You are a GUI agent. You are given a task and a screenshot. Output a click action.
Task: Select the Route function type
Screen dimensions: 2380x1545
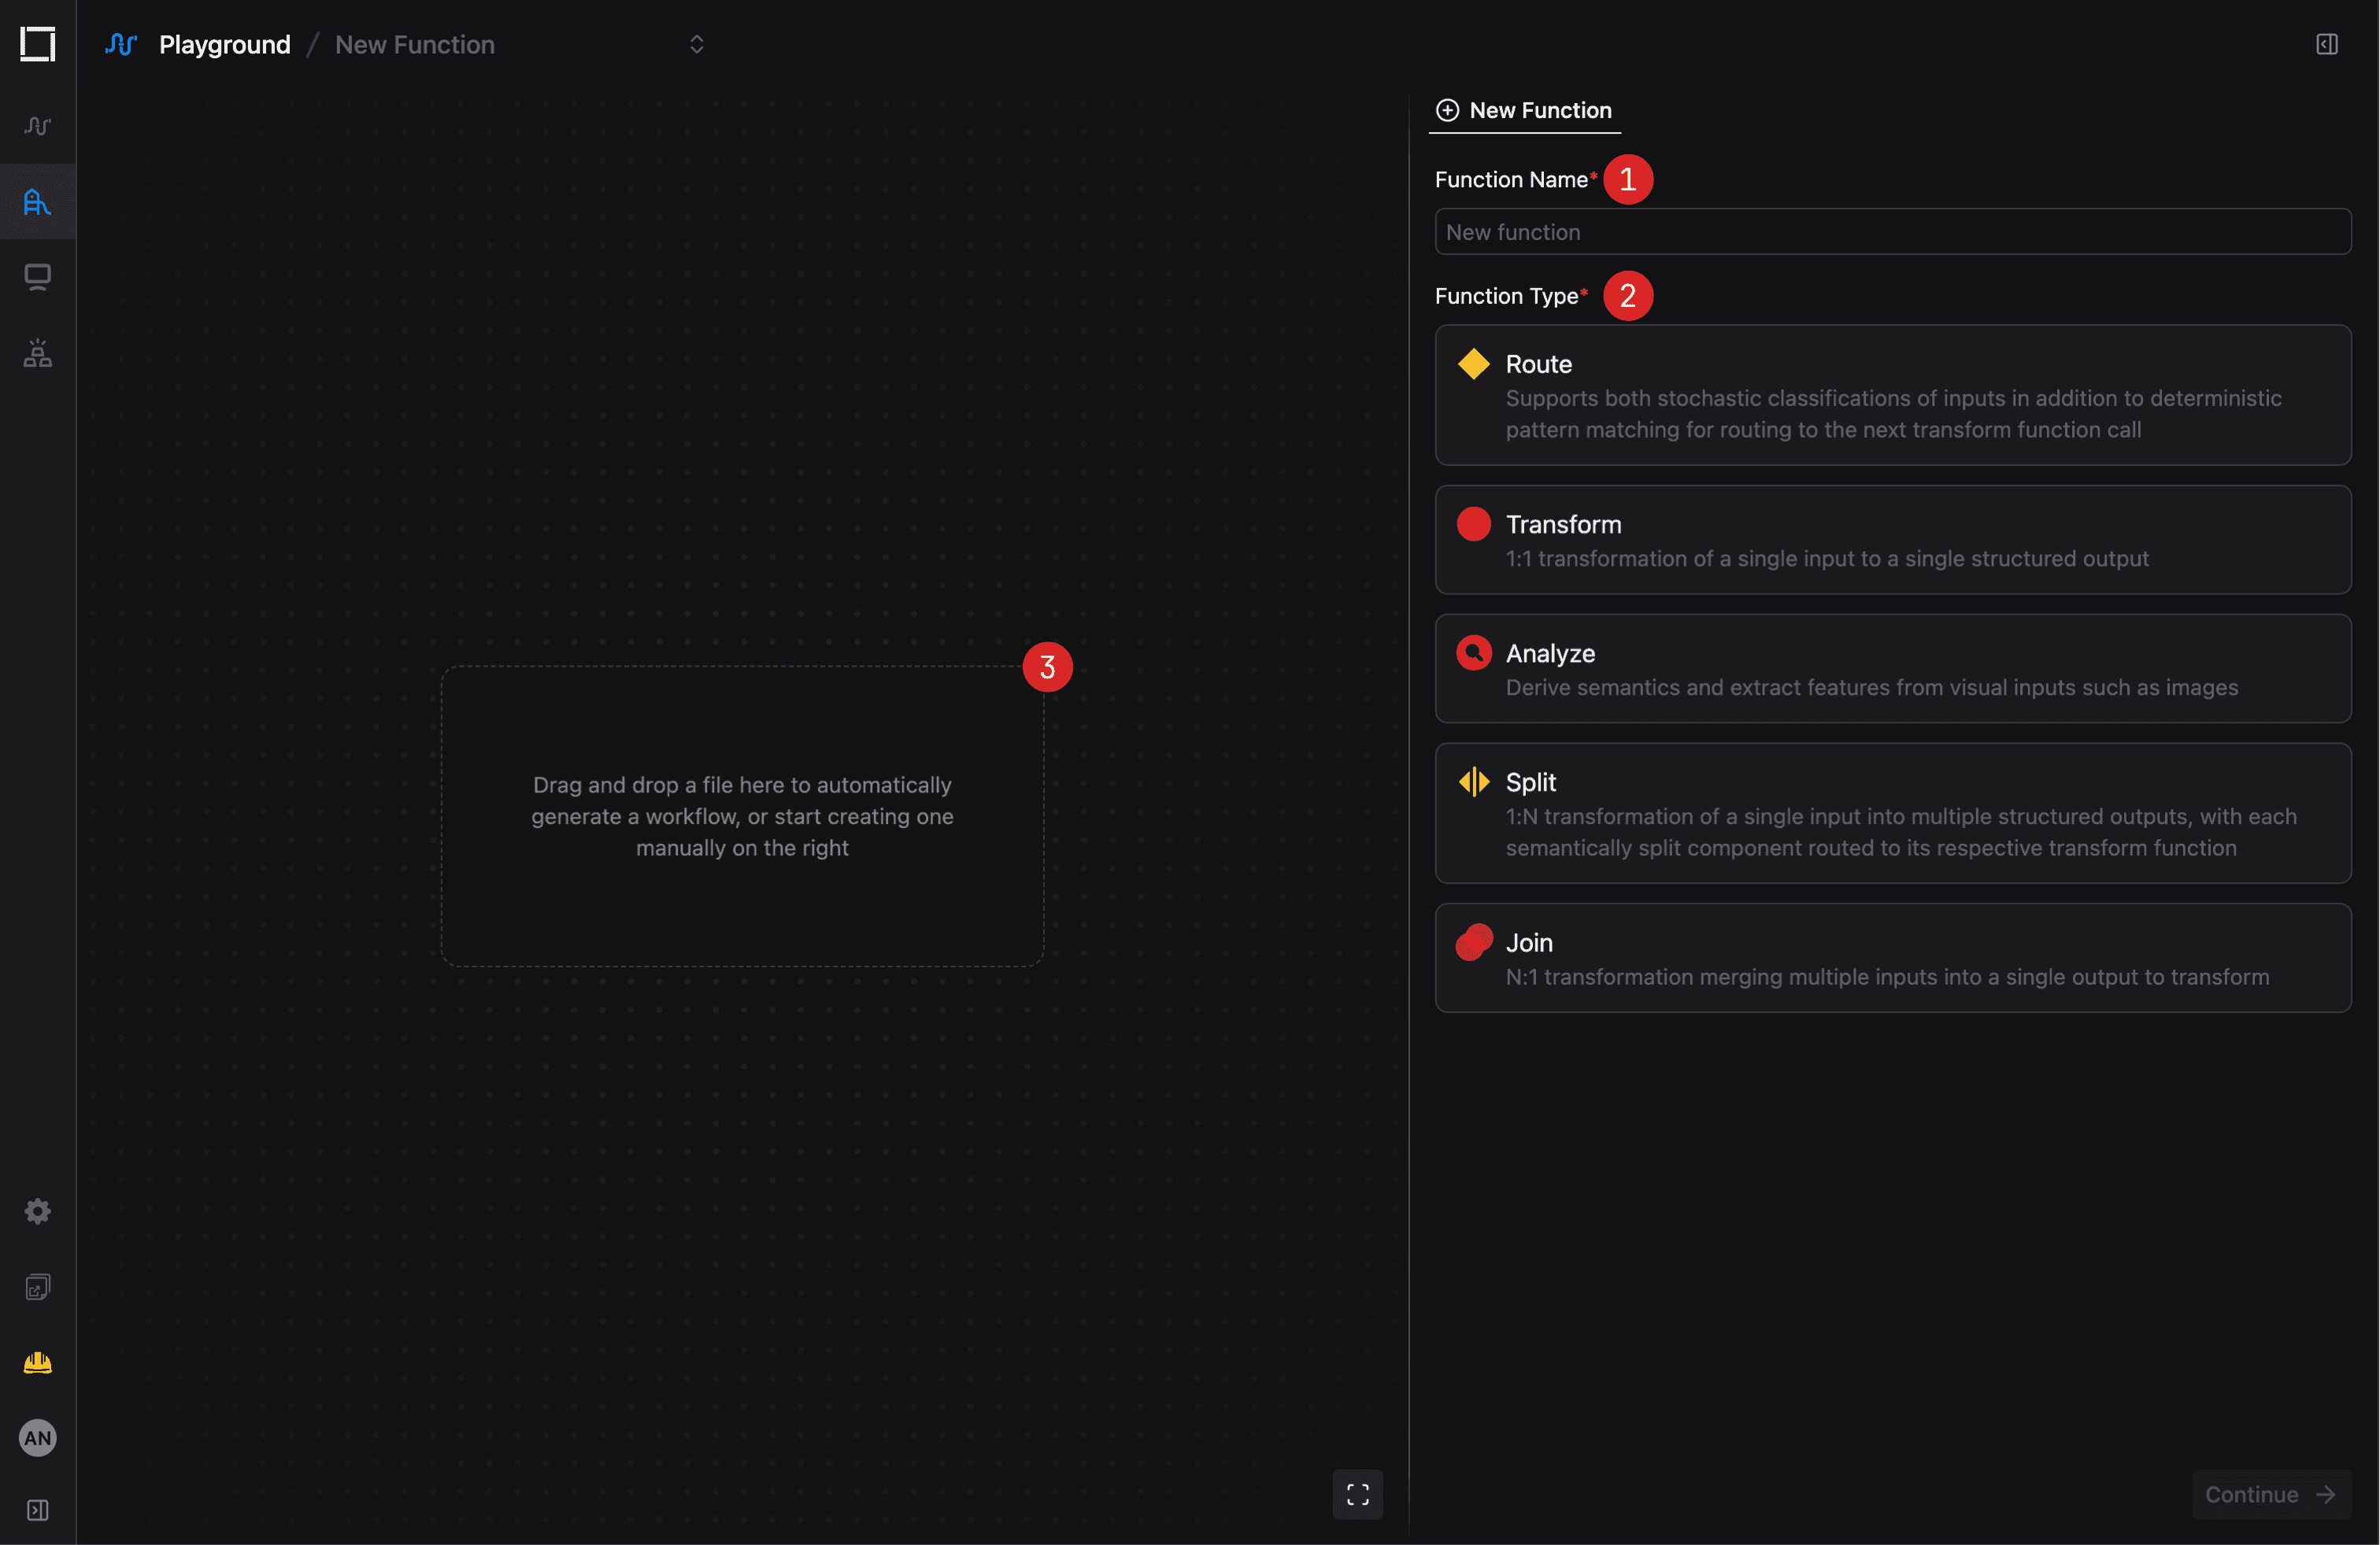click(x=1890, y=396)
